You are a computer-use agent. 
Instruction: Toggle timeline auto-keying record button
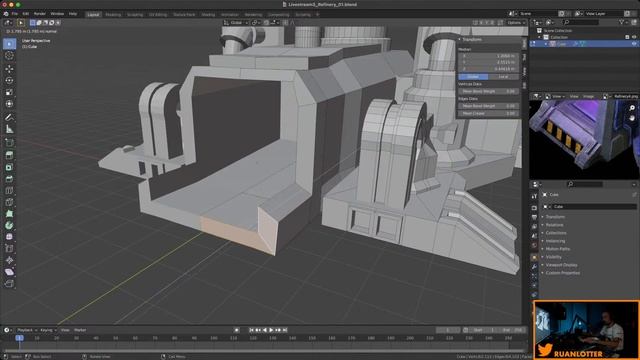[x=237, y=330]
